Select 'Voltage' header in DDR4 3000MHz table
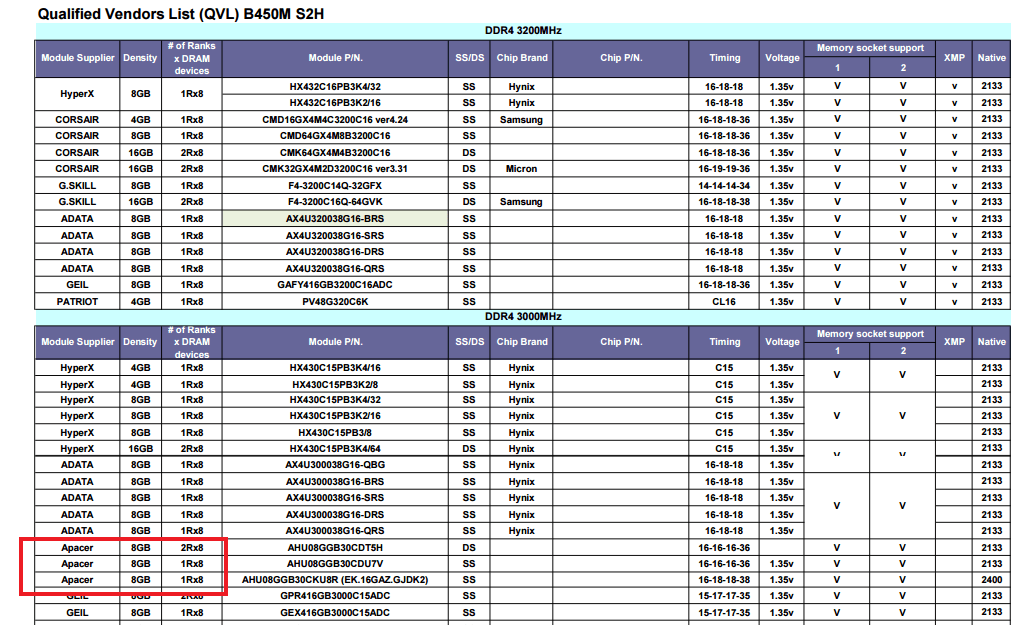The width and height of the screenshot is (1022, 625). click(782, 342)
